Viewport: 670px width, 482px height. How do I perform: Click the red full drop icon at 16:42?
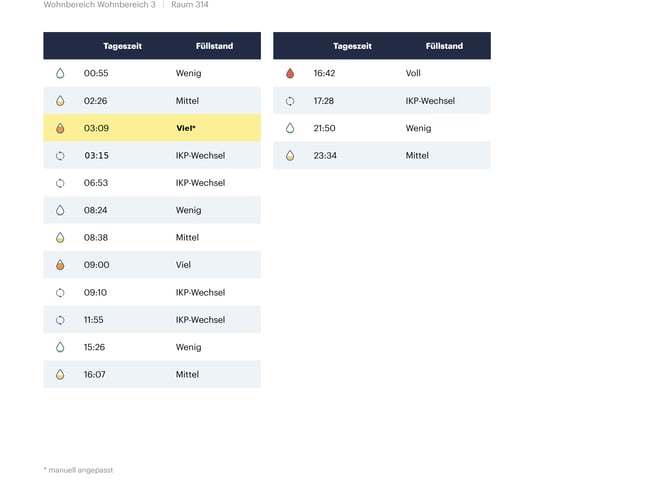click(290, 73)
